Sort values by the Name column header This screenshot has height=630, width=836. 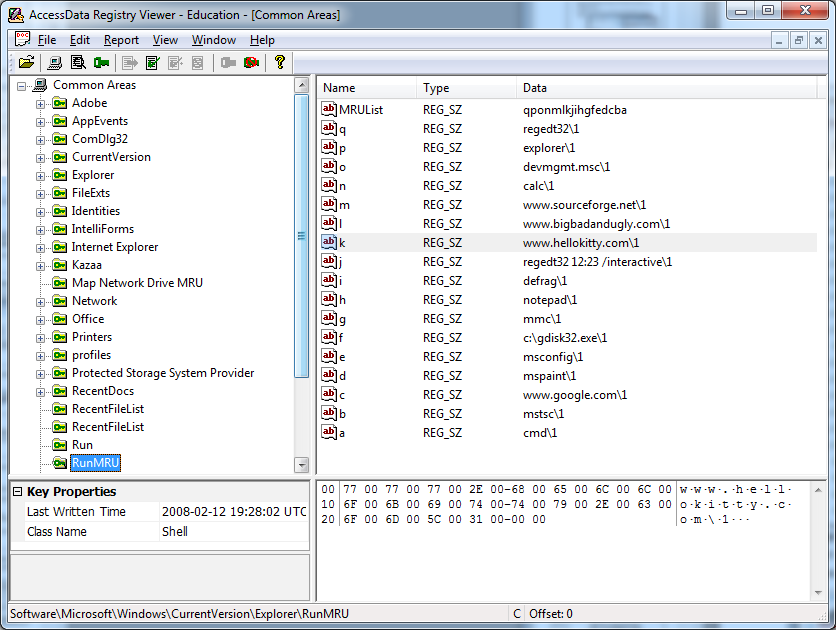367,88
